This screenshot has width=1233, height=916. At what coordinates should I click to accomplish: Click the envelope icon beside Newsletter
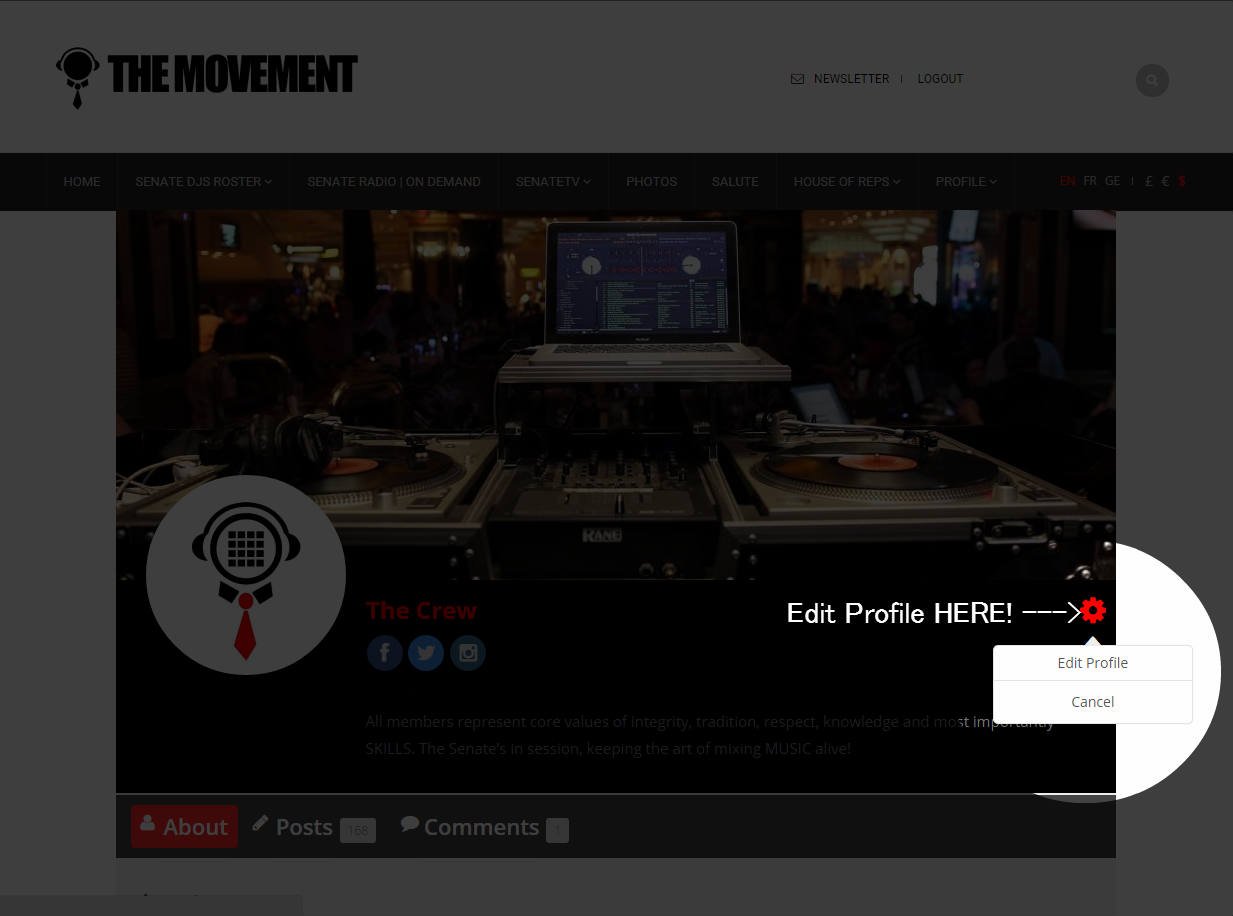797,78
